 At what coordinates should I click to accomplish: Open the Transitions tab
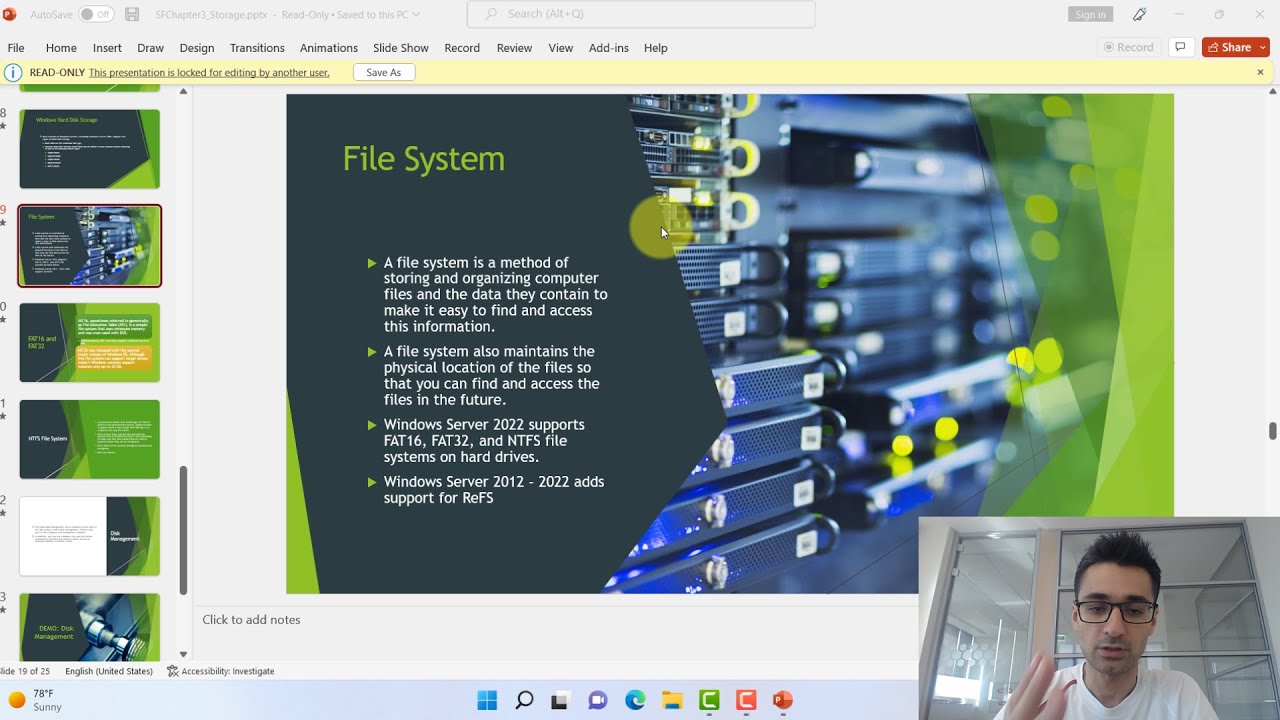click(x=257, y=48)
